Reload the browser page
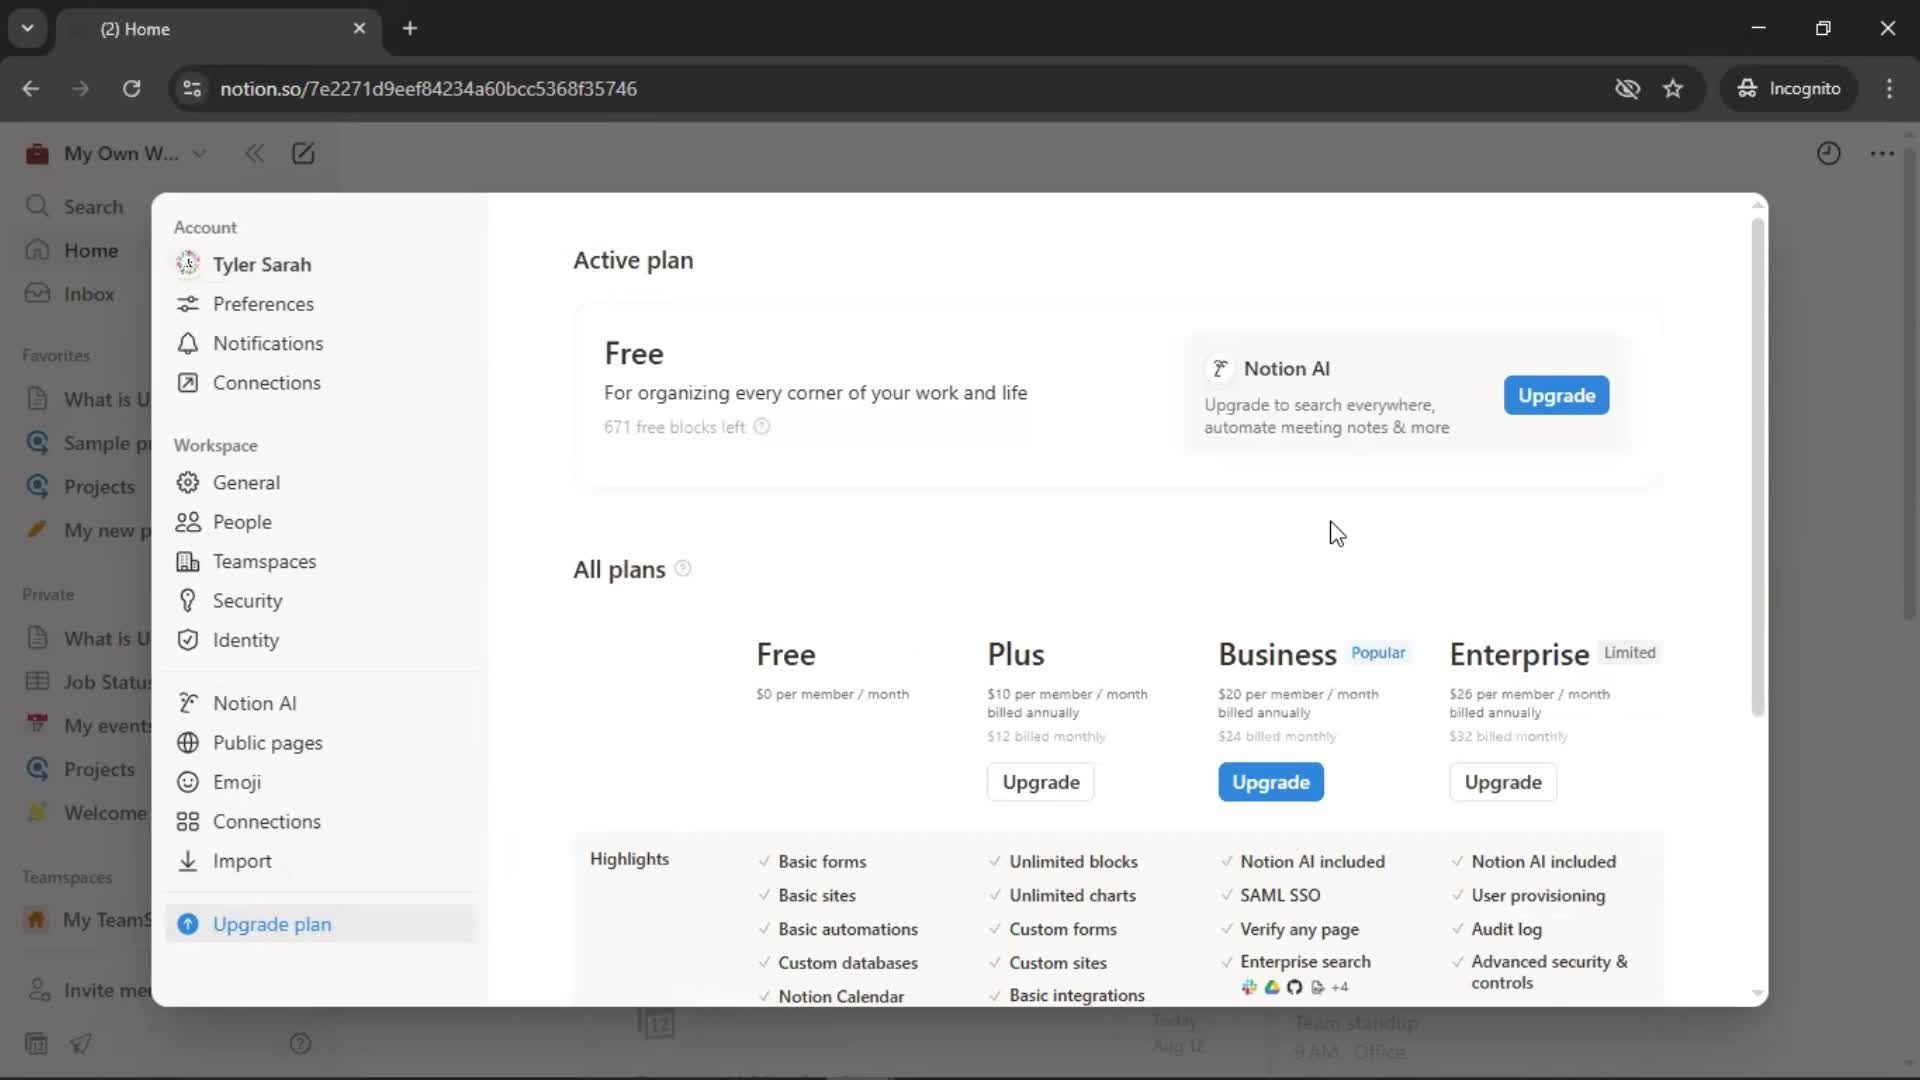 131,88
